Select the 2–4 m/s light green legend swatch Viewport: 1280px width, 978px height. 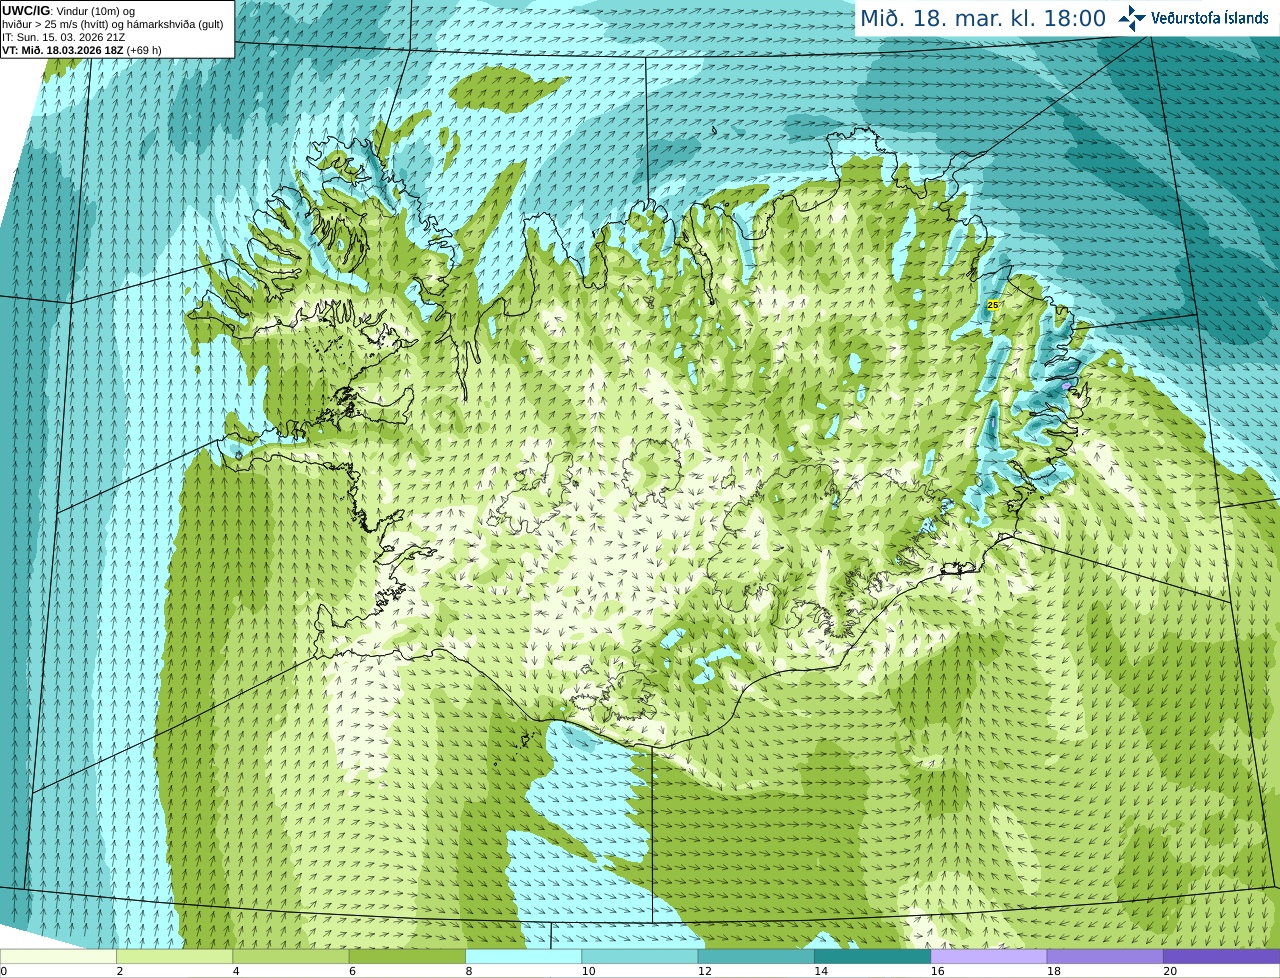point(174,956)
